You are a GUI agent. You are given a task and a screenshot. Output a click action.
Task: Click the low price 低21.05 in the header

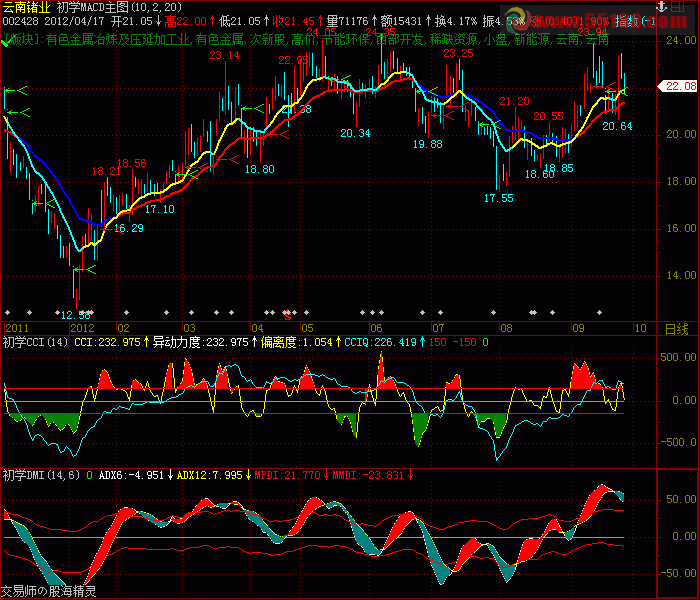(239, 21)
